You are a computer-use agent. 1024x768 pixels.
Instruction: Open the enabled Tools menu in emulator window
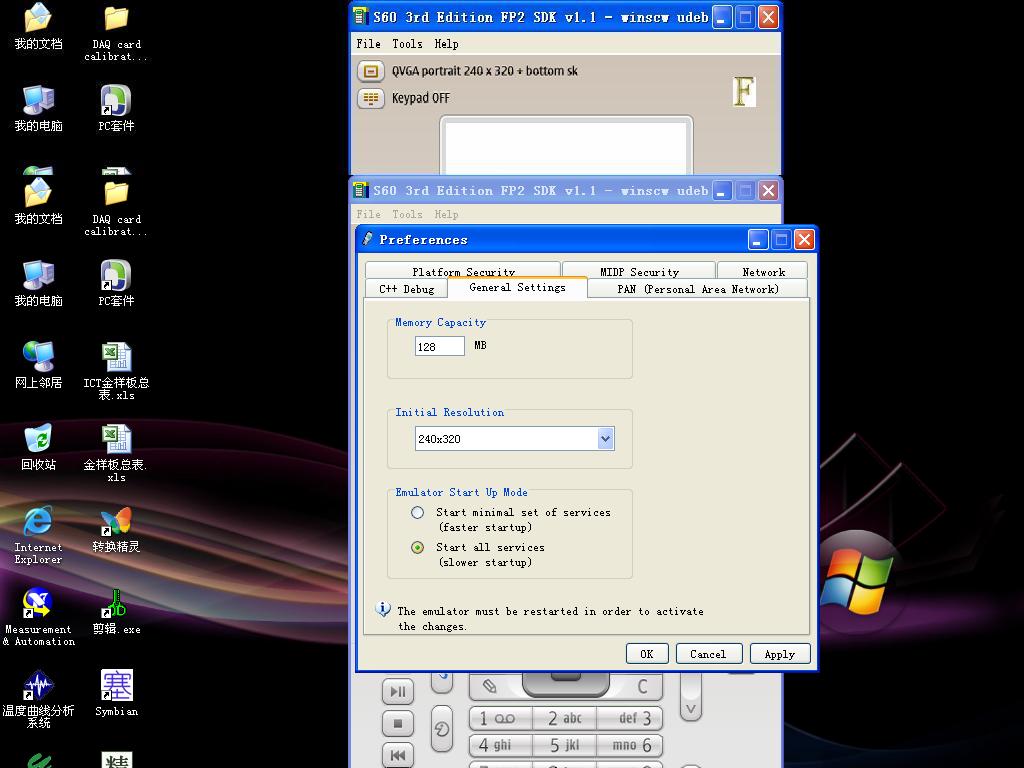click(x=407, y=44)
